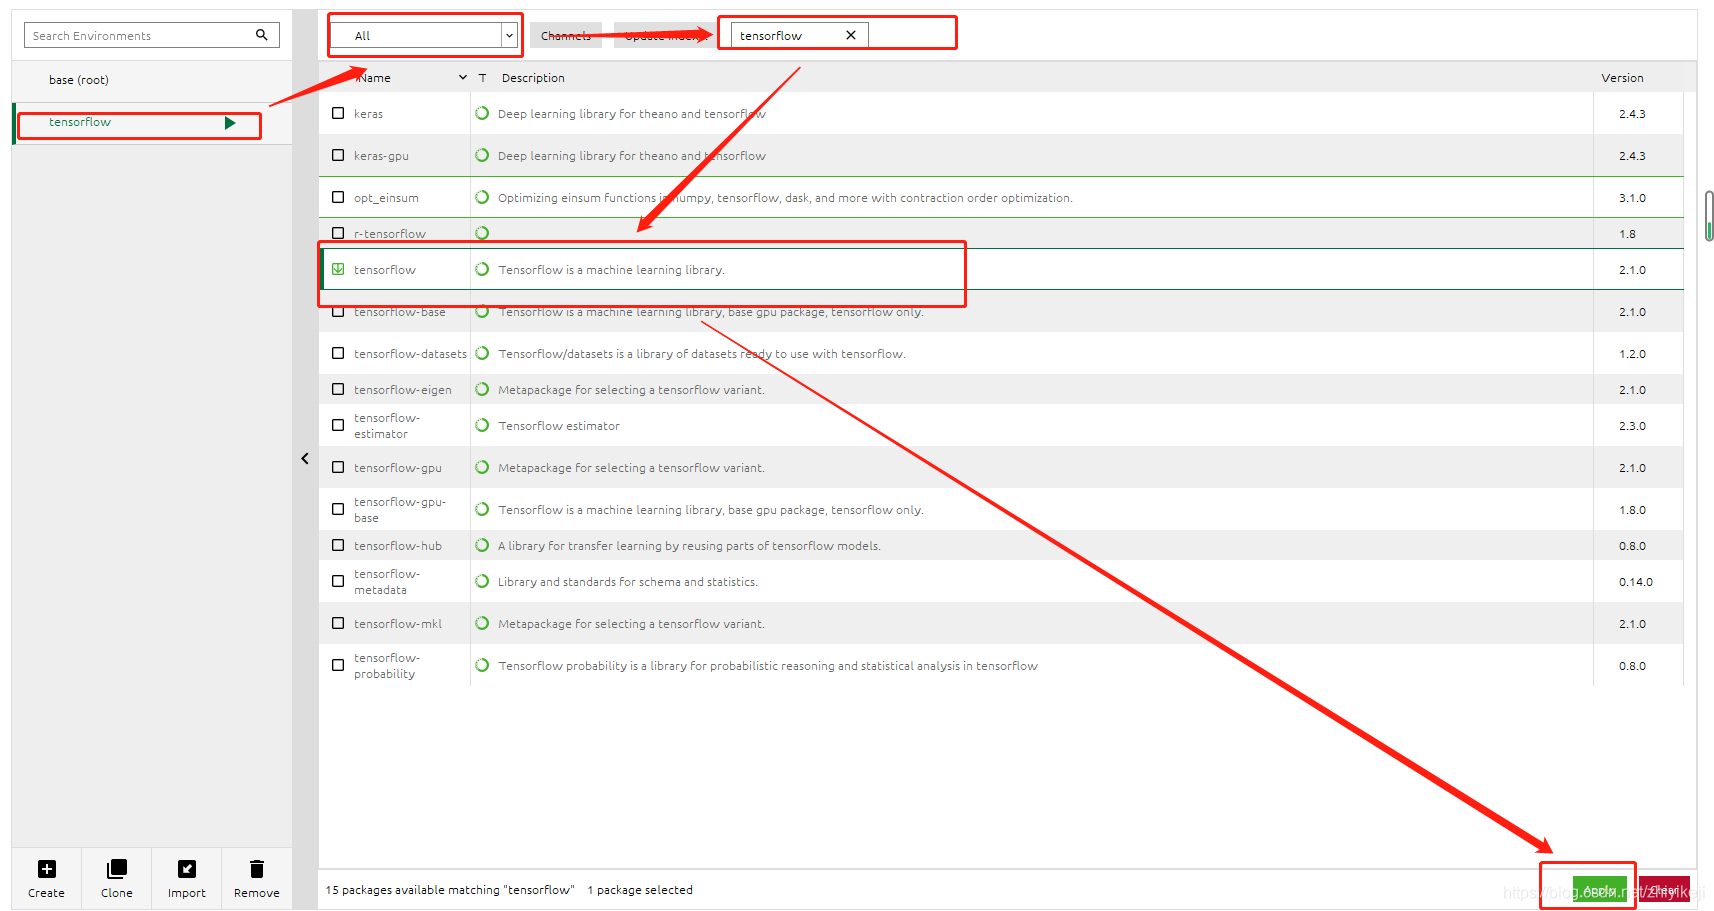Check the tensorflow-estimator package checkbox

(338, 425)
